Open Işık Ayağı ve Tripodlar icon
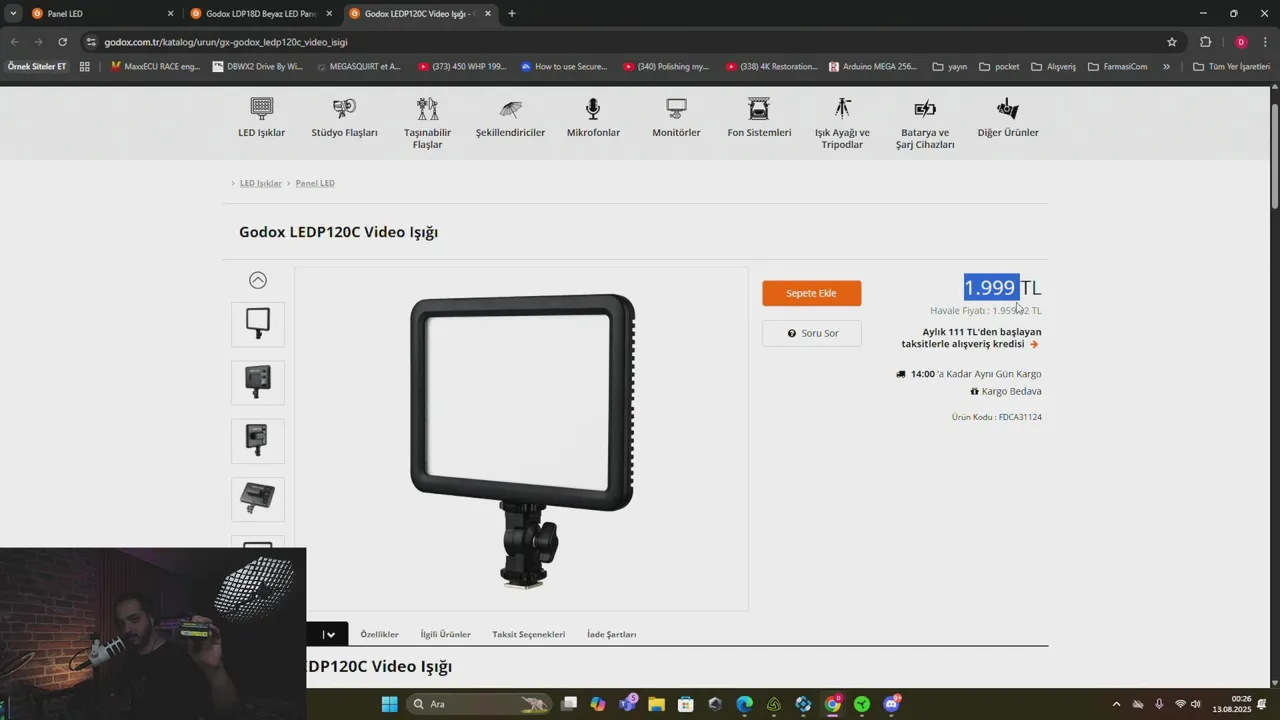This screenshot has height=720, width=1280. (x=842, y=108)
